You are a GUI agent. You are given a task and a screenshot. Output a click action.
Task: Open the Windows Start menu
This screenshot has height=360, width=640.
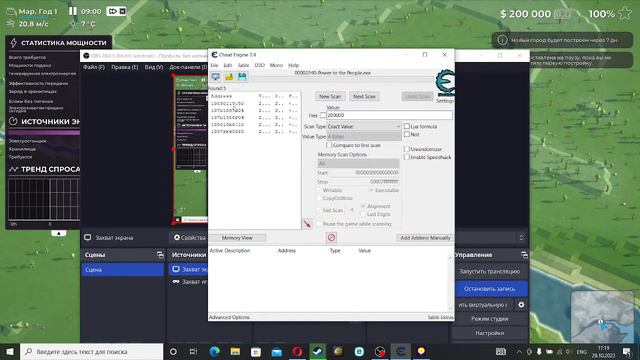pyautogui.click(x=10, y=351)
